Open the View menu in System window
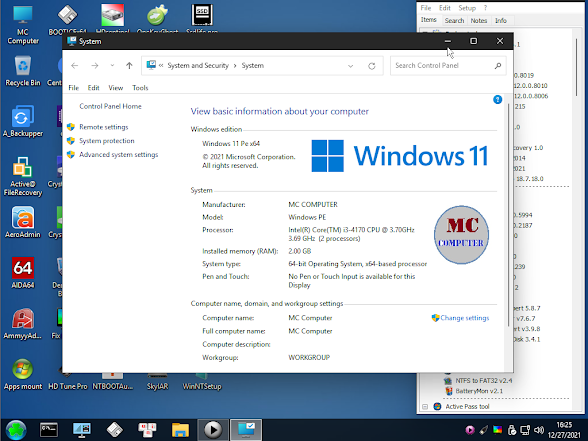588x441 pixels. click(116, 88)
